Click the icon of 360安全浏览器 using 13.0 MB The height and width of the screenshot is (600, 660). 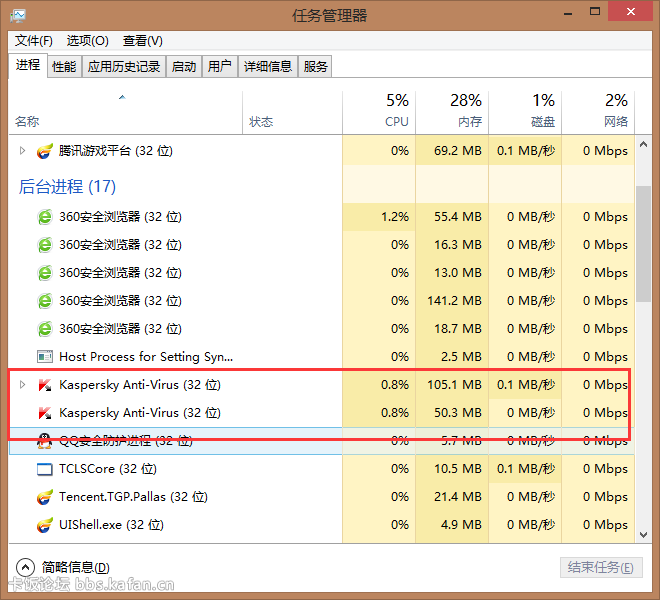[45, 273]
